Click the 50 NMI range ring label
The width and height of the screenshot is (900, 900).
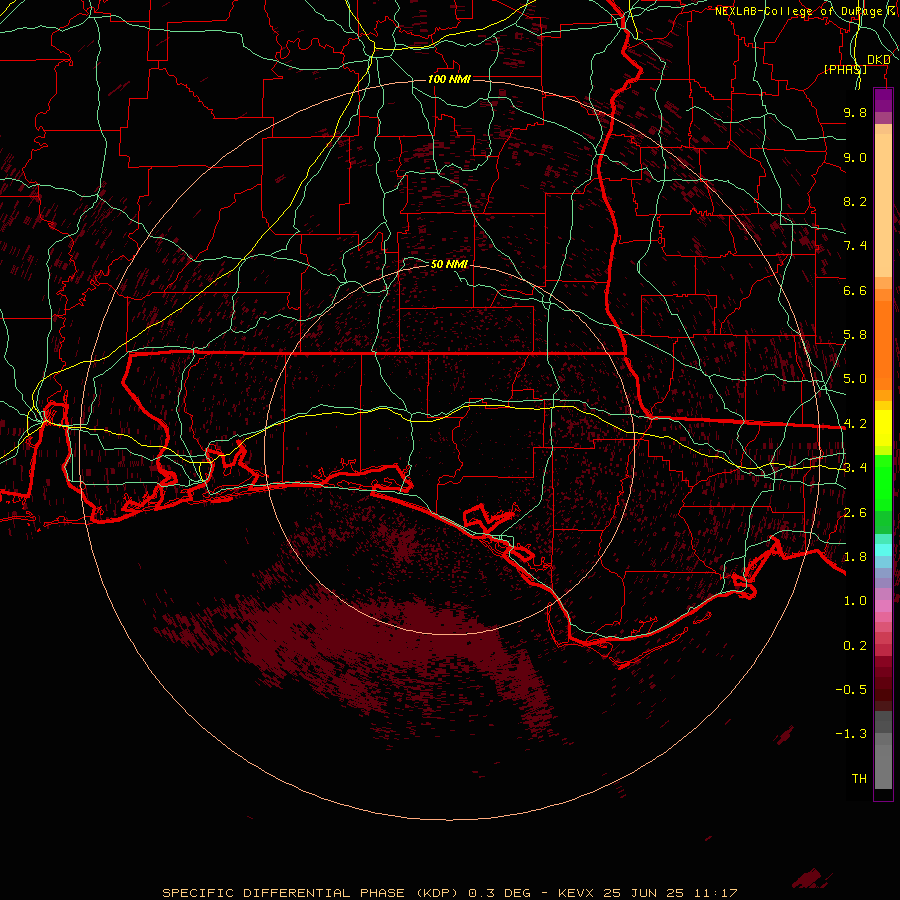(x=449, y=264)
